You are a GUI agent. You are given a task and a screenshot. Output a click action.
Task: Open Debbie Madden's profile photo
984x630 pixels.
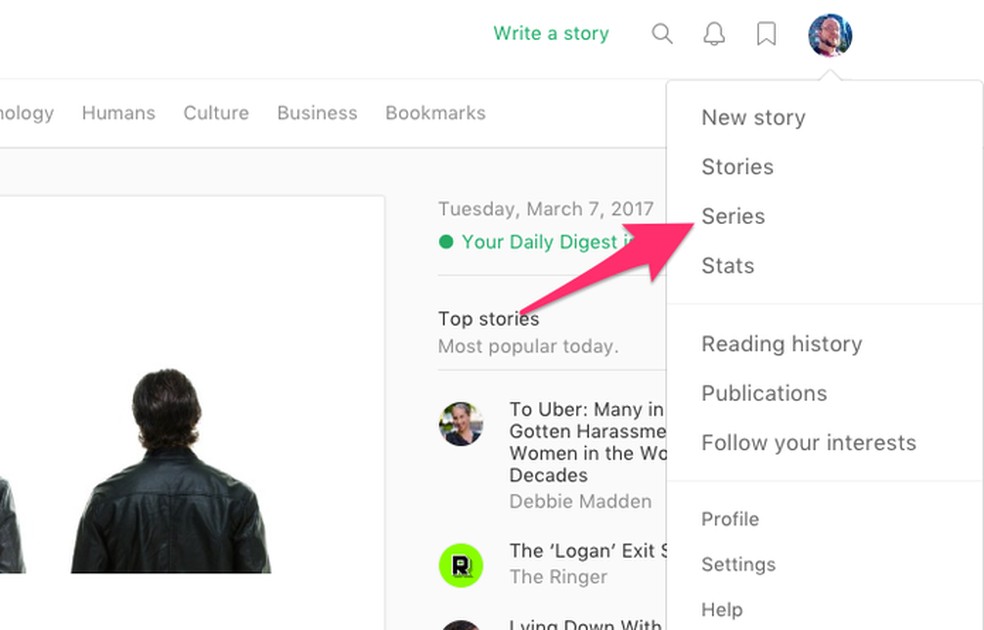pos(461,424)
